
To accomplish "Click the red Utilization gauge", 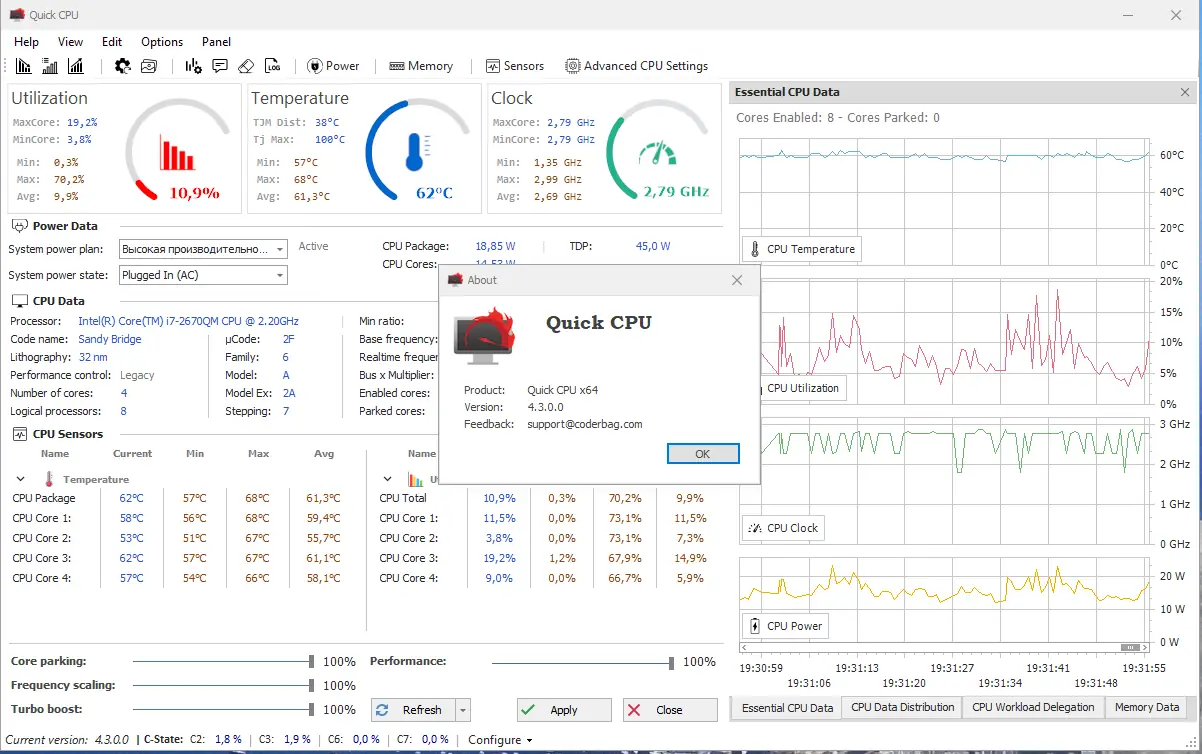I will point(179,152).
